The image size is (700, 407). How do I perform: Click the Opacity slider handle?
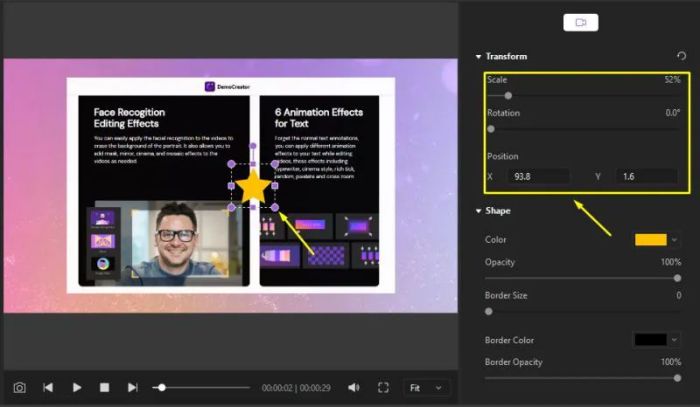coord(677,278)
